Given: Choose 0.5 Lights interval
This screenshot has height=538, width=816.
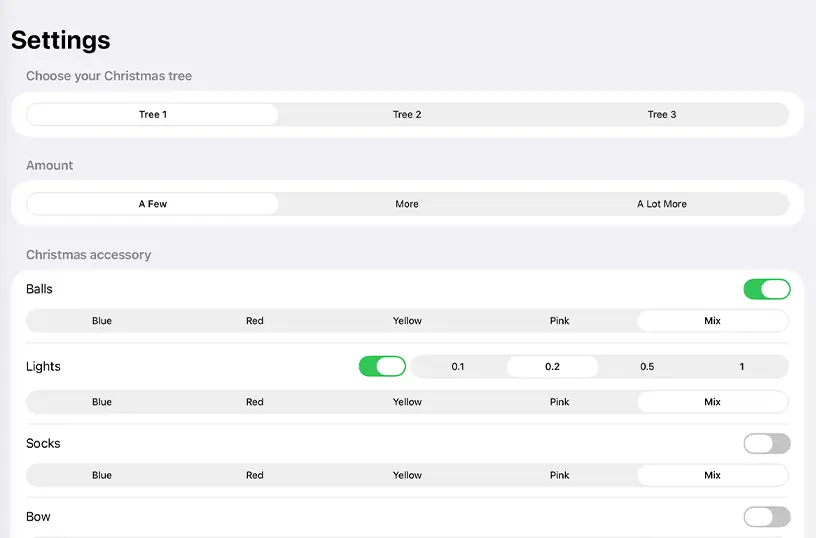Looking at the screenshot, I should click(x=647, y=367).
